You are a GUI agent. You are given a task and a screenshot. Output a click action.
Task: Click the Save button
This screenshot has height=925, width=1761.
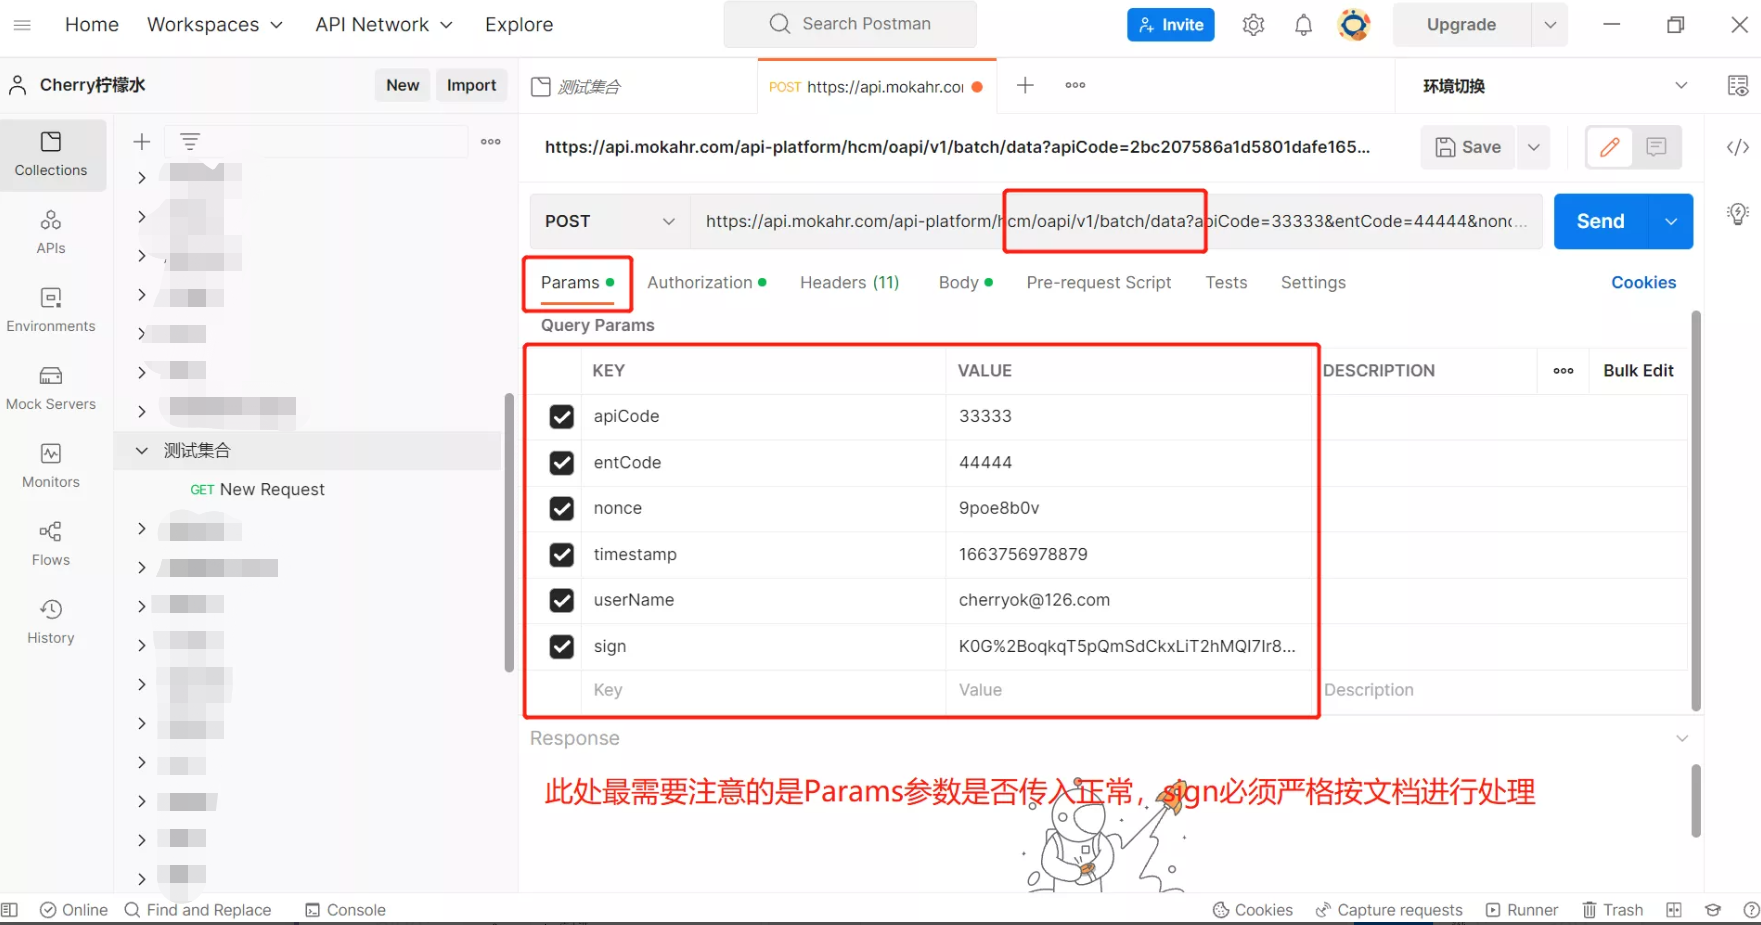(x=1468, y=147)
